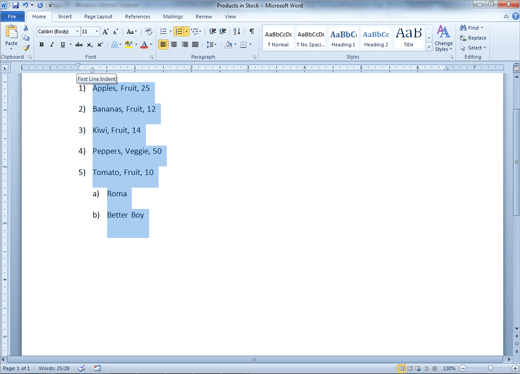The width and height of the screenshot is (520, 374).
Task: Click the Replace button
Action: [x=473, y=38]
